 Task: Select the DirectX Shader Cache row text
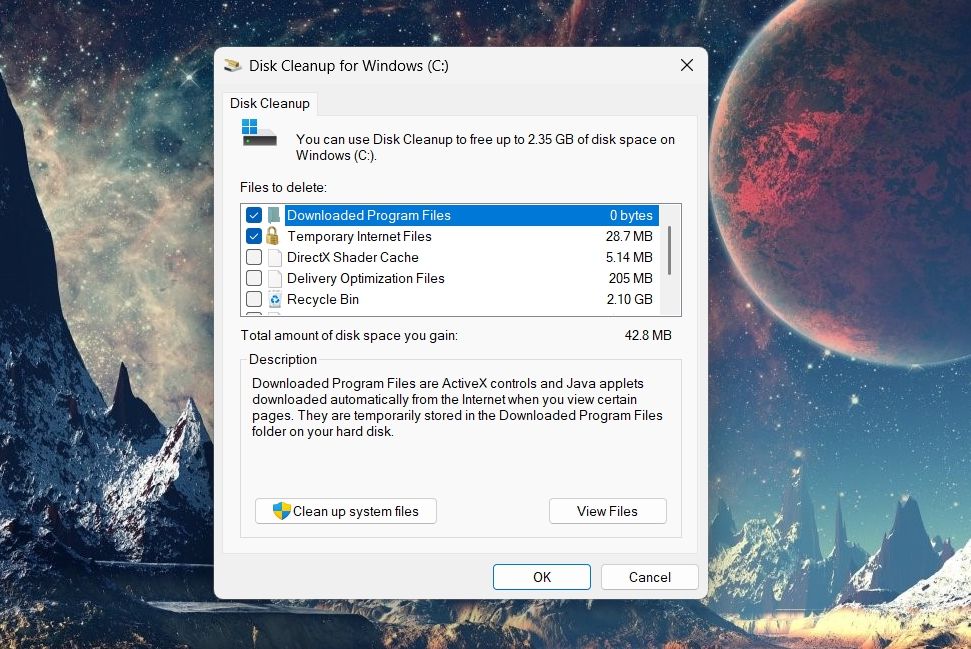click(353, 257)
